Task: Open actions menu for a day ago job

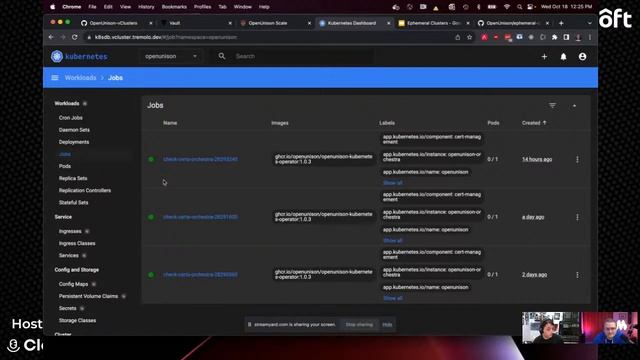Action: [x=577, y=217]
